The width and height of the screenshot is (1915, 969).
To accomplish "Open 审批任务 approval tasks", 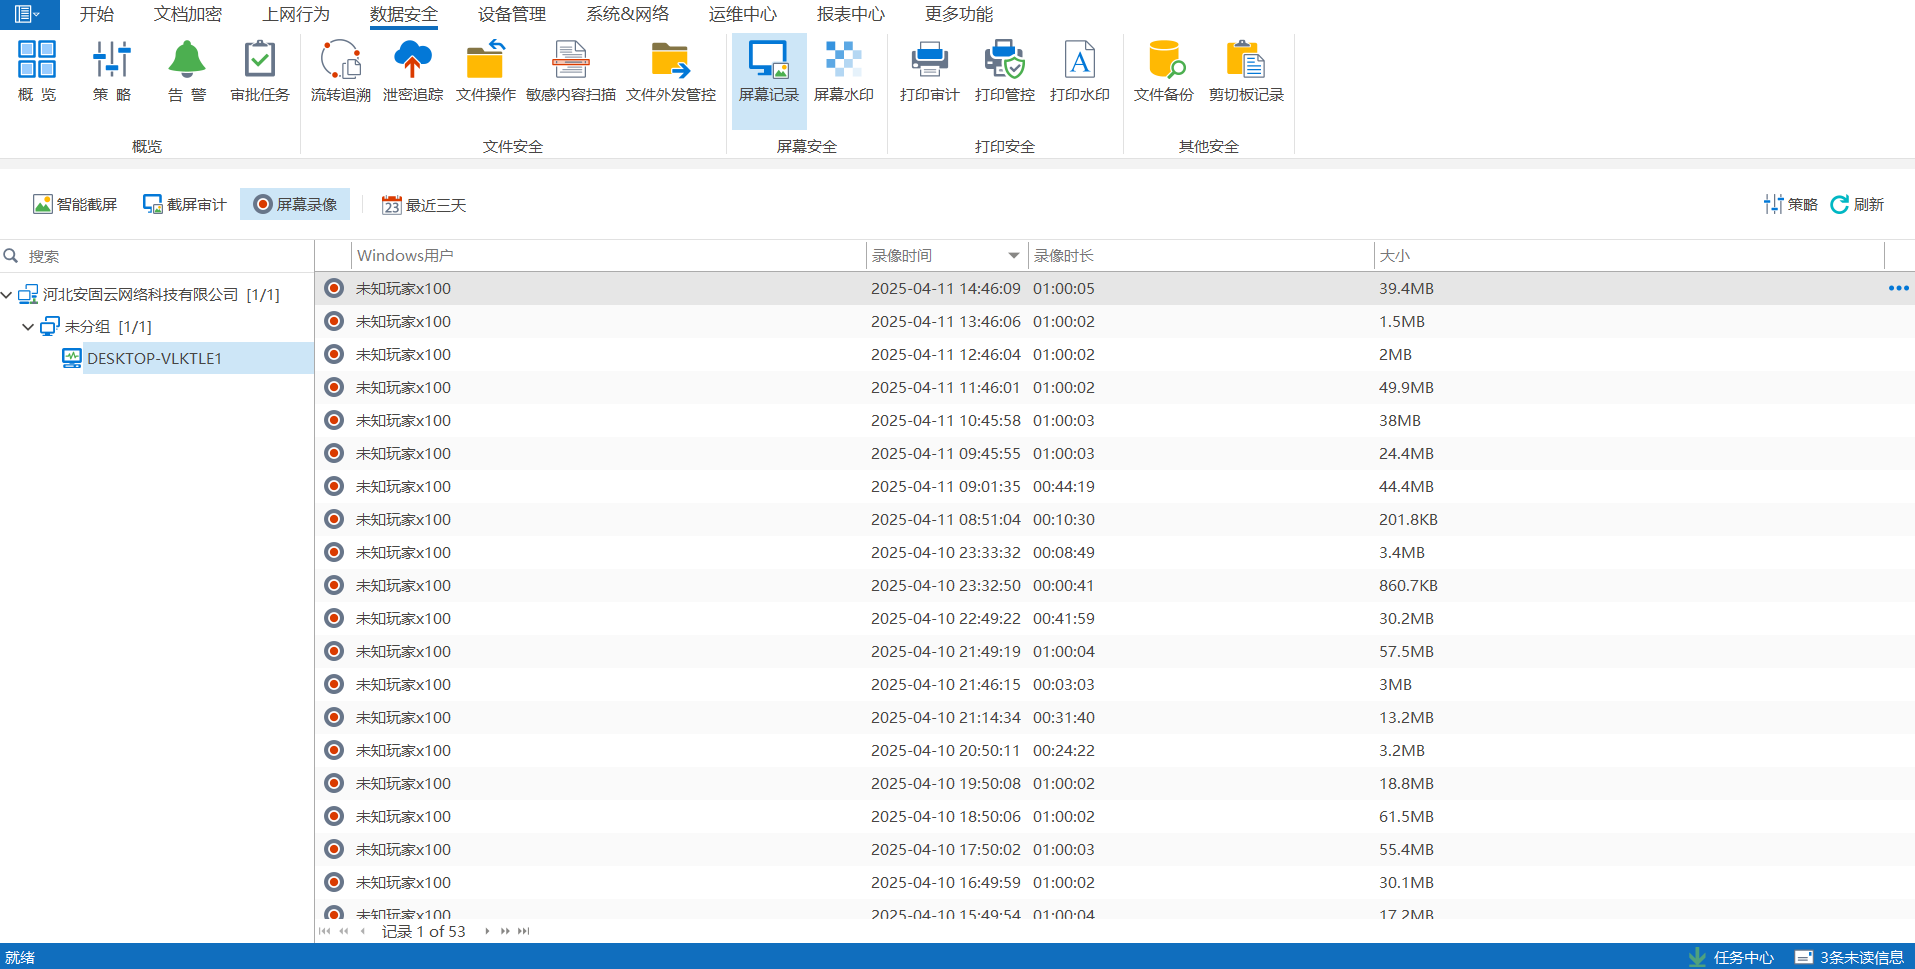I will click(260, 71).
